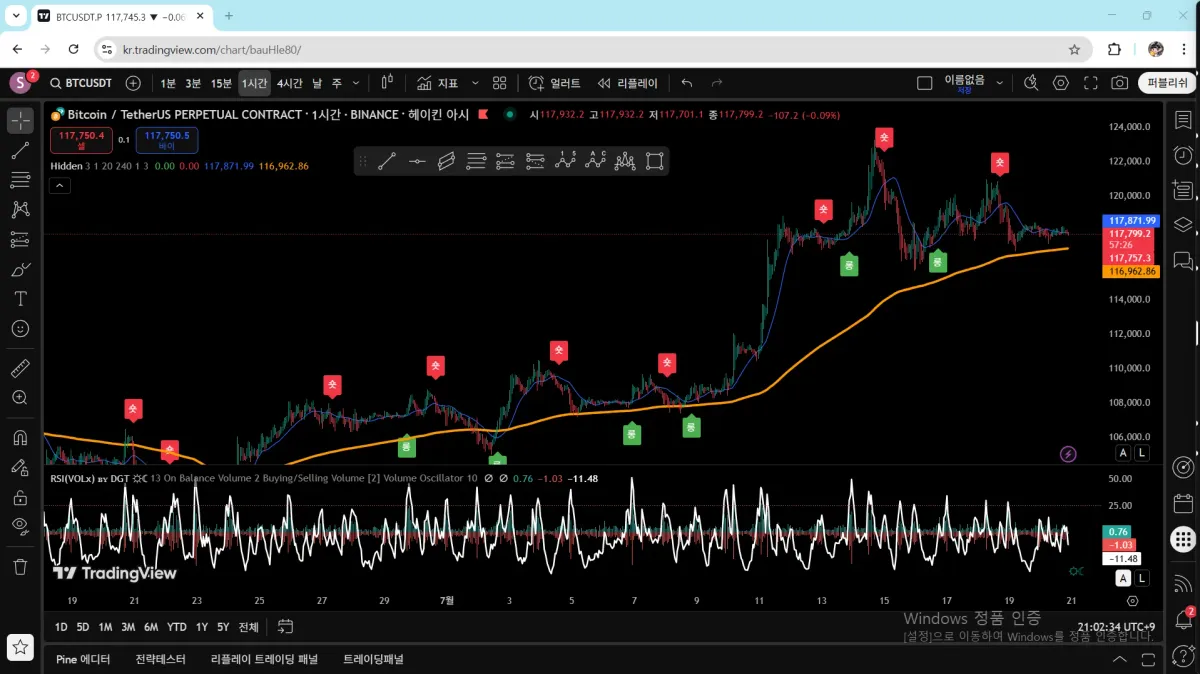The image size is (1200, 674).
Task: Switch to the Pine 에디터 tab
Action: (x=83, y=659)
